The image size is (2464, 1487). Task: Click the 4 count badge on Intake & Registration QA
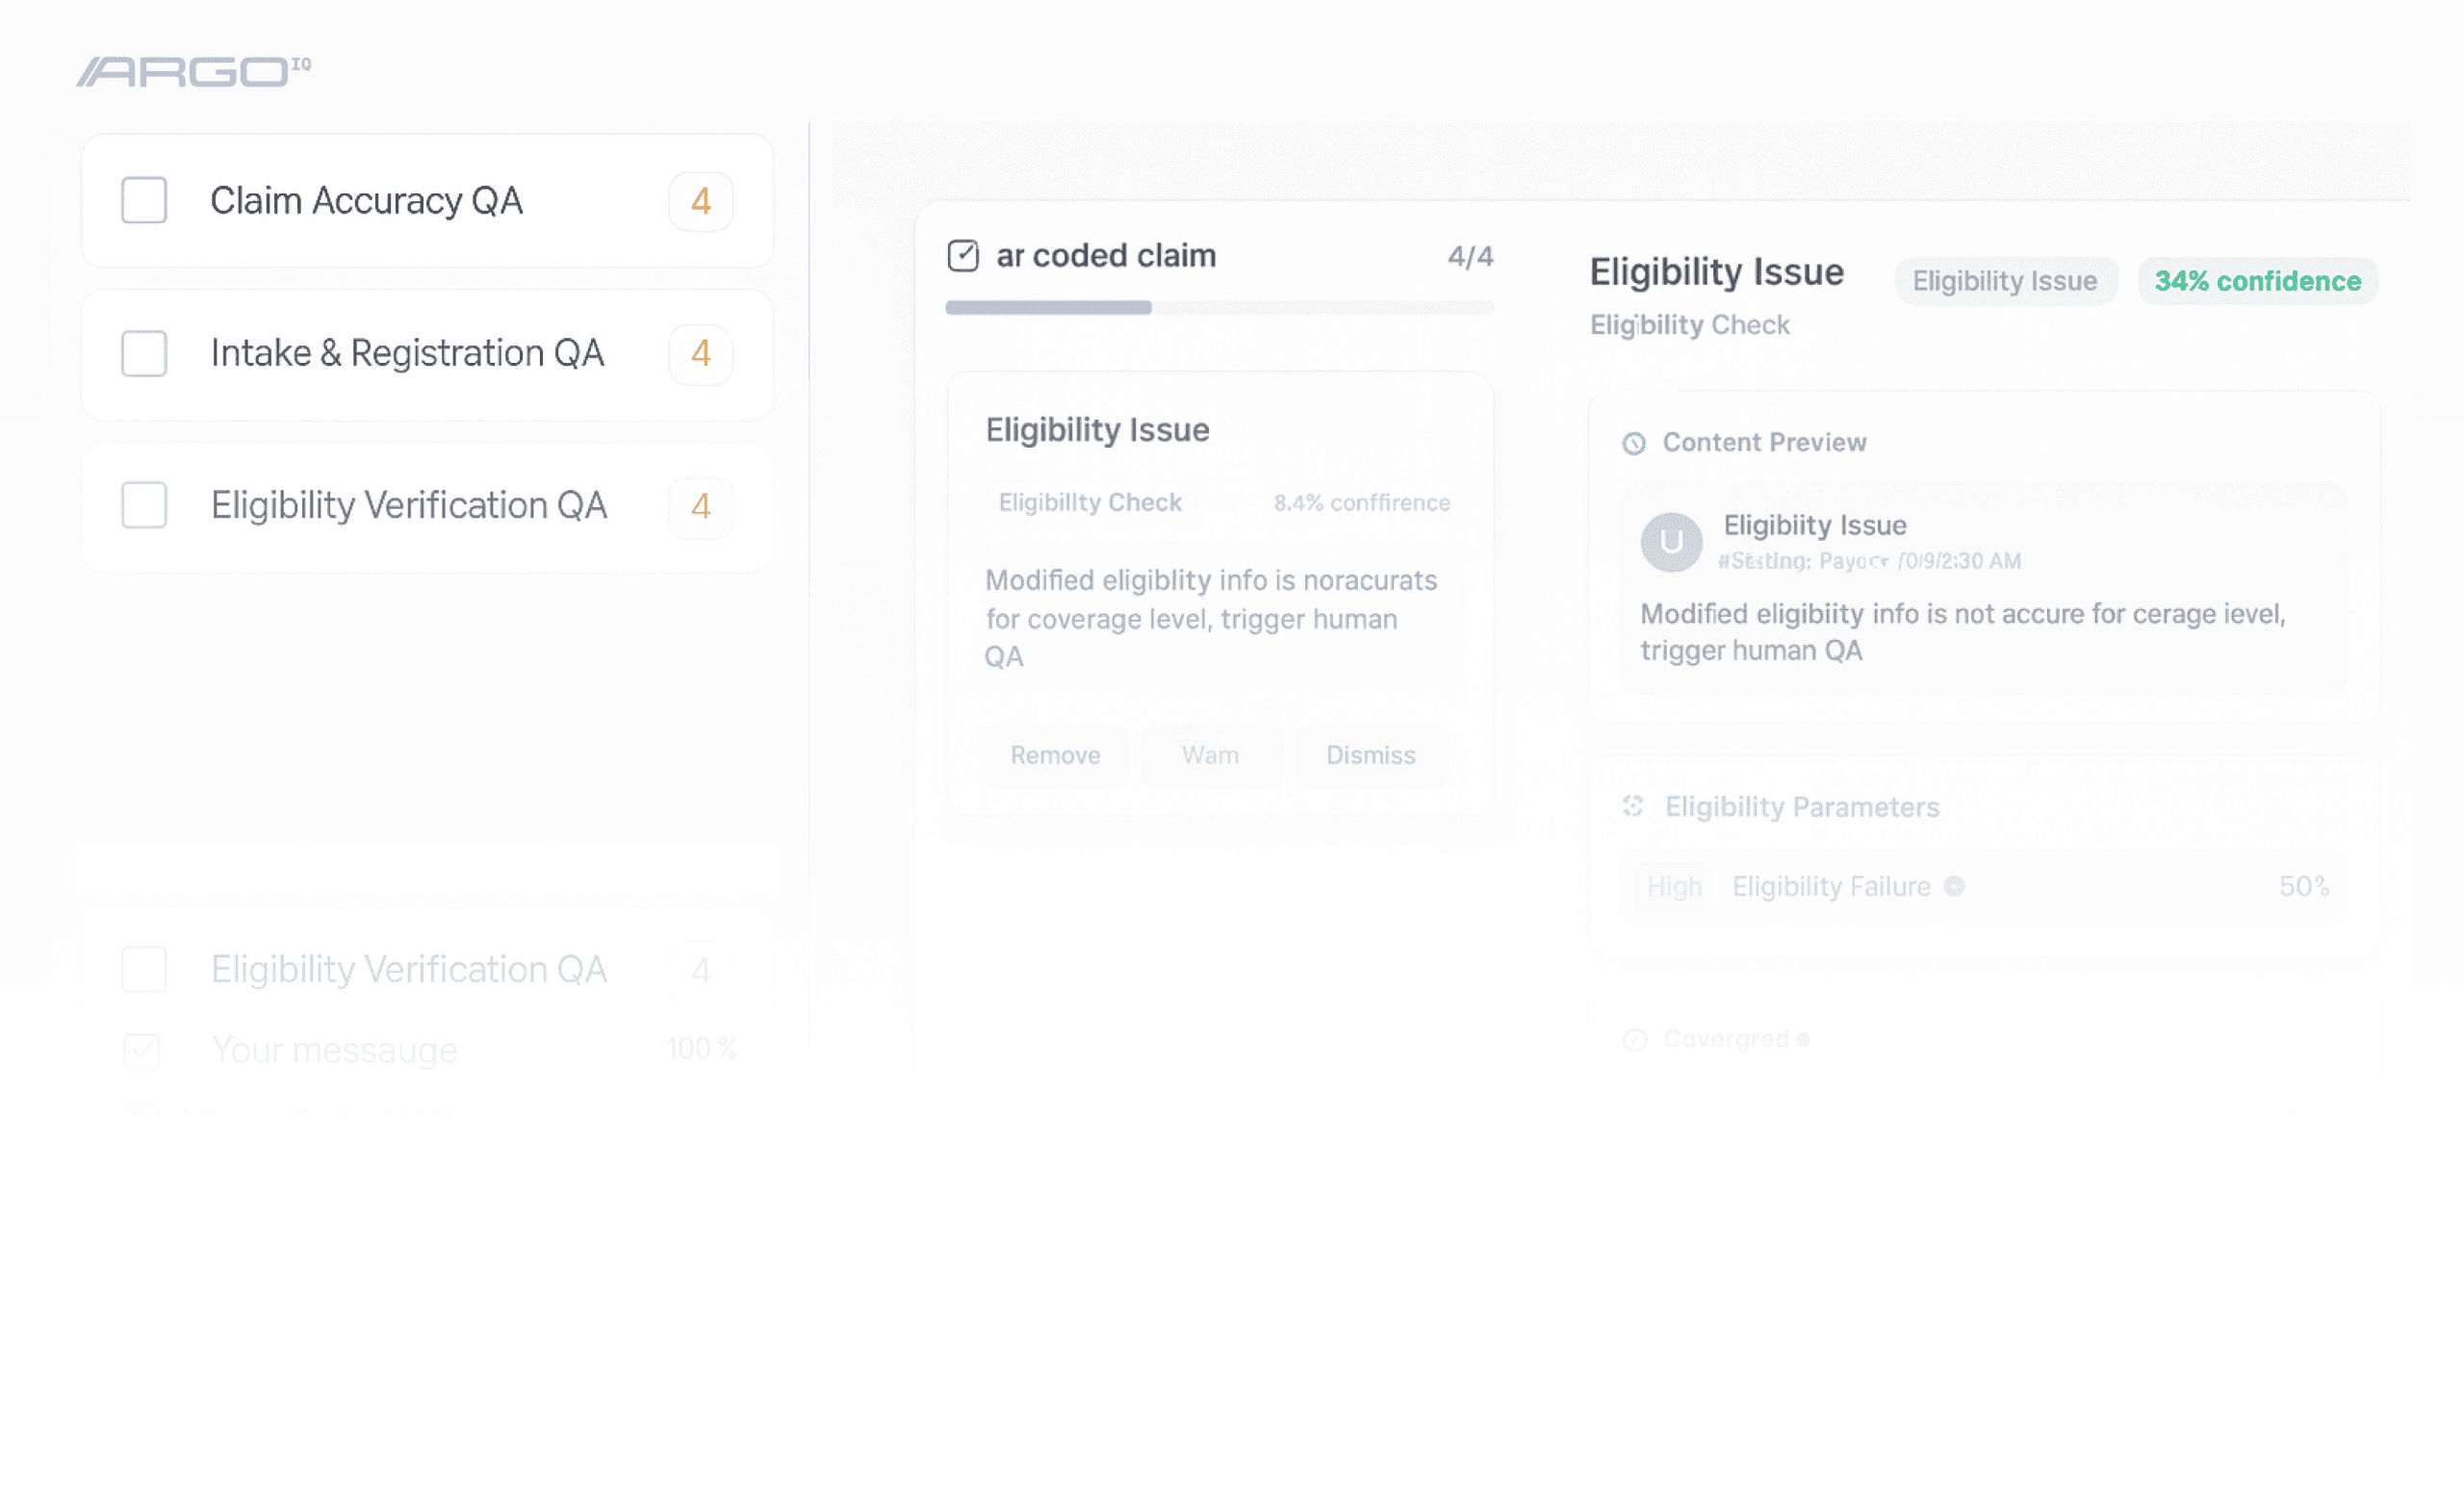[700, 354]
